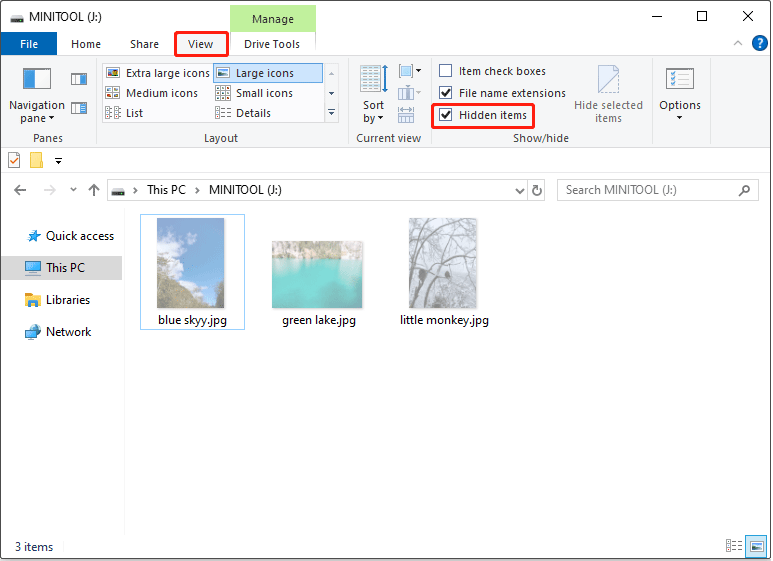This screenshot has width=773, height=561.
Task: Click the Add columns icon
Action: (410, 92)
